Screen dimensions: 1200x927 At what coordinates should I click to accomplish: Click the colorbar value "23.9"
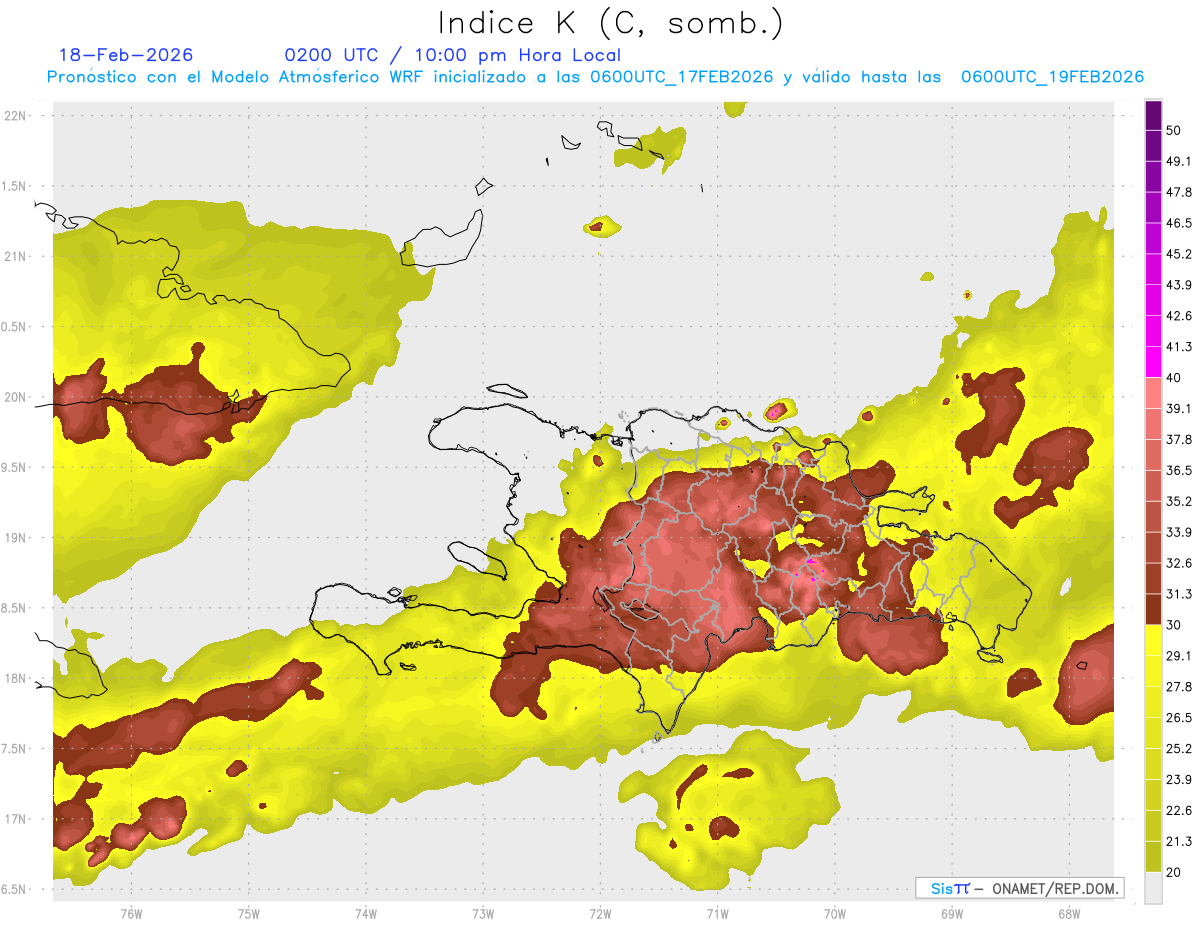[1179, 780]
